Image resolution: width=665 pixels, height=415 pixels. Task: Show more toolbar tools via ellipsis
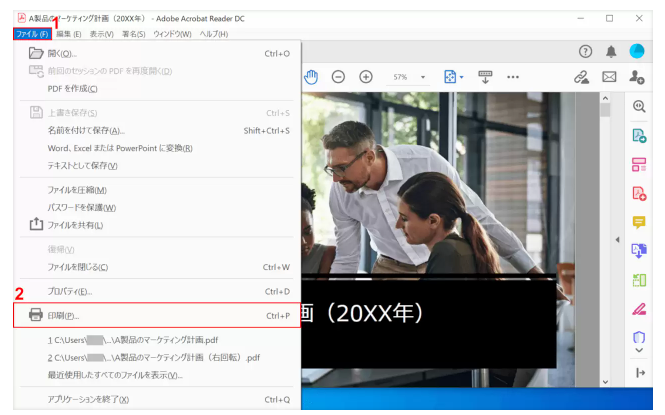pos(513,77)
